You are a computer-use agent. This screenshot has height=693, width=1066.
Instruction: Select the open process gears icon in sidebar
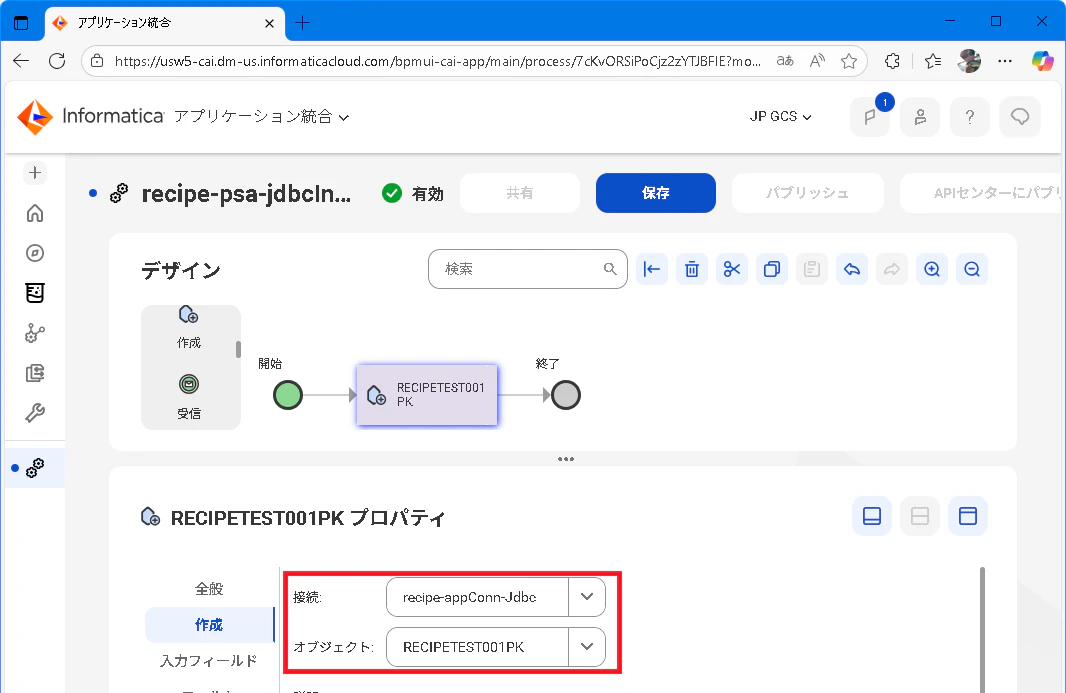tap(35, 468)
